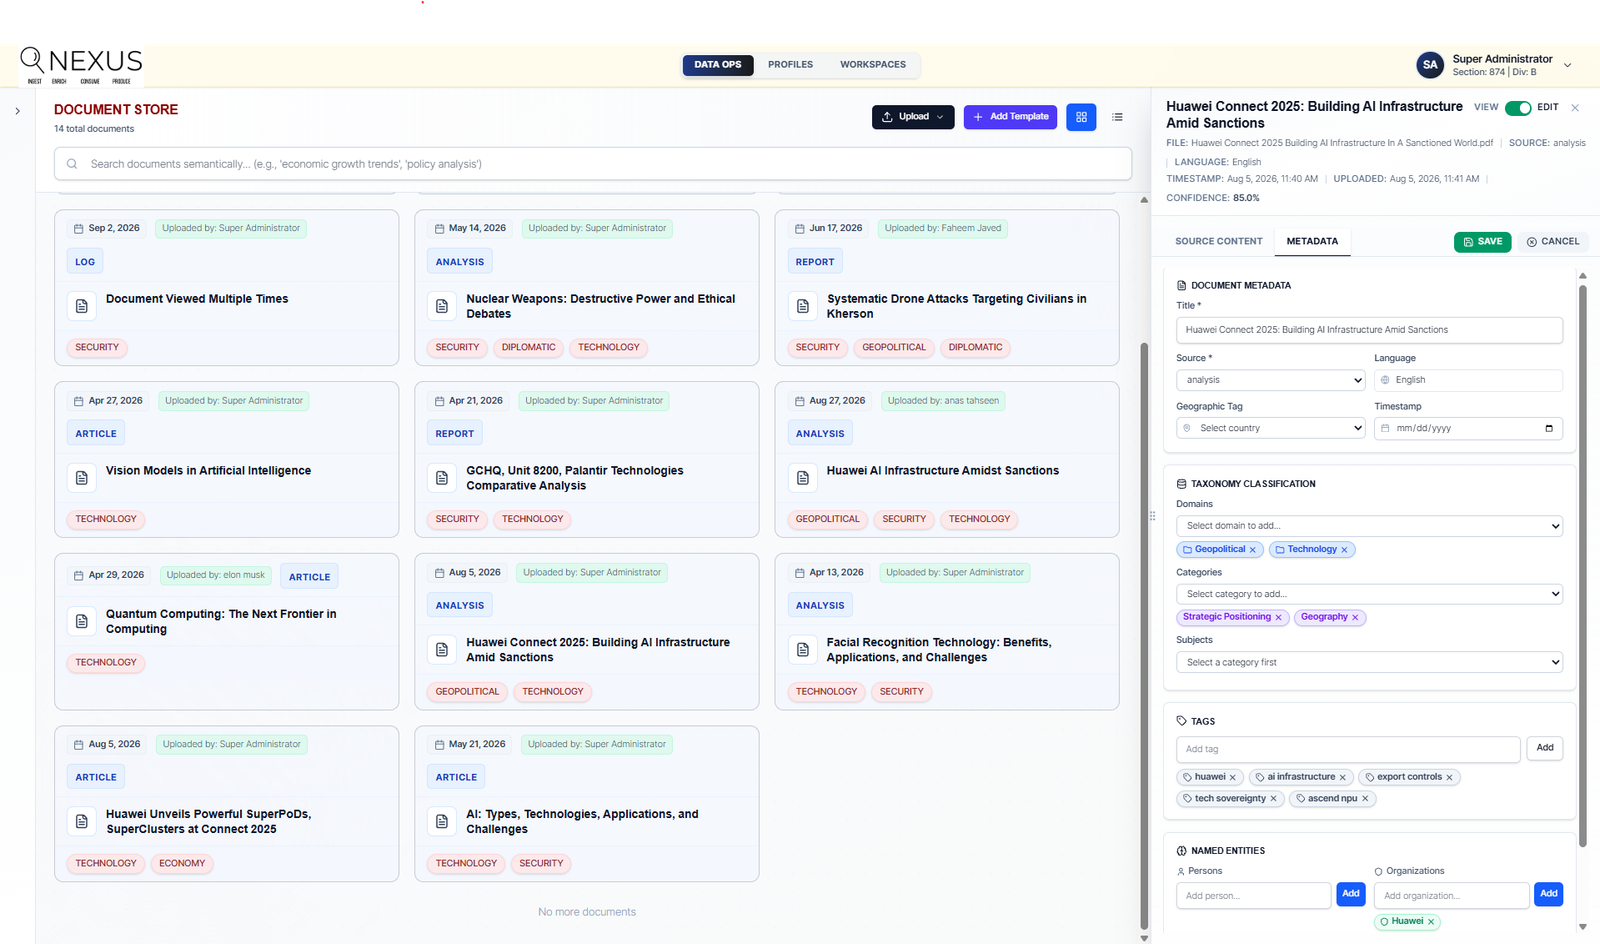Switch to the Data Ops tab
Viewport: 1600px width, 944px height.
tap(718, 65)
